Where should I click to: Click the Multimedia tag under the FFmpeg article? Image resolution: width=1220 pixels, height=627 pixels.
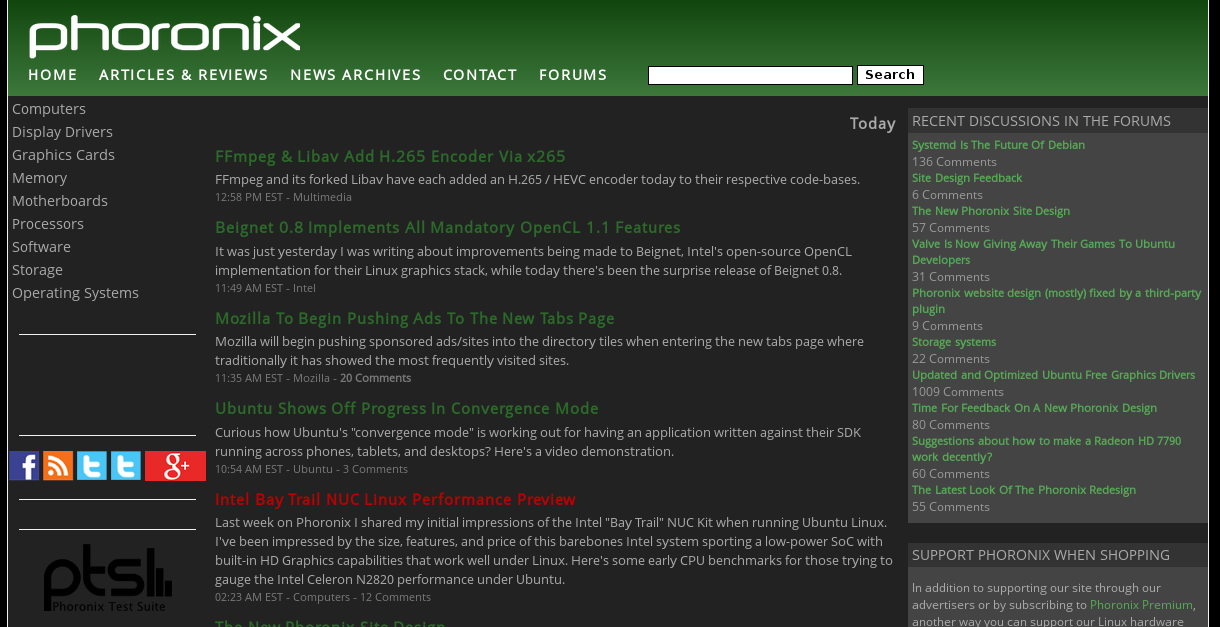click(x=322, y=197)
